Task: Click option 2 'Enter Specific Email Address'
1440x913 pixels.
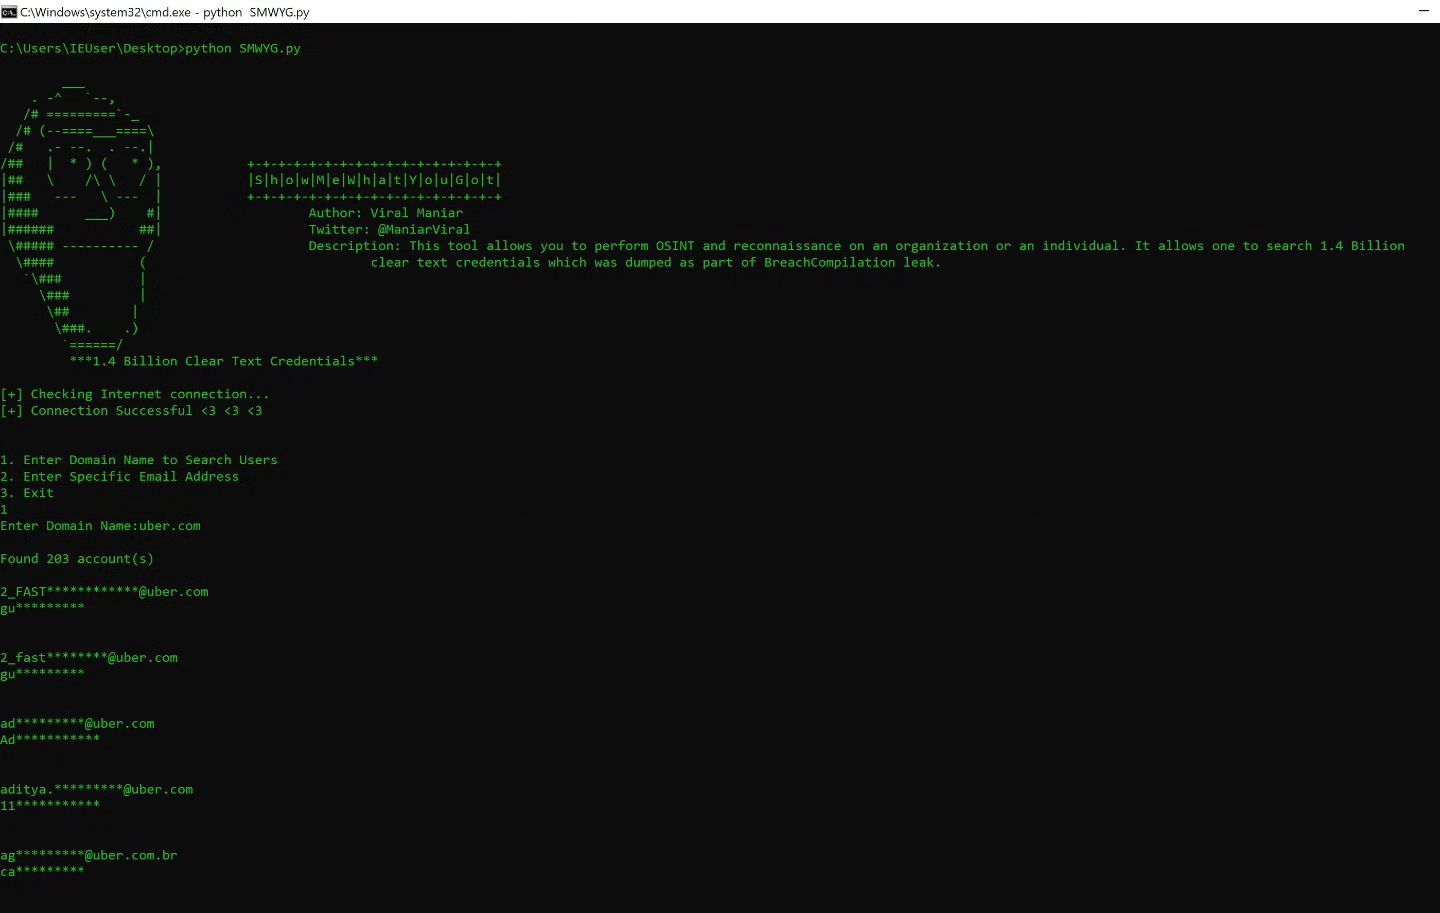Action: (x=120, y=477)
